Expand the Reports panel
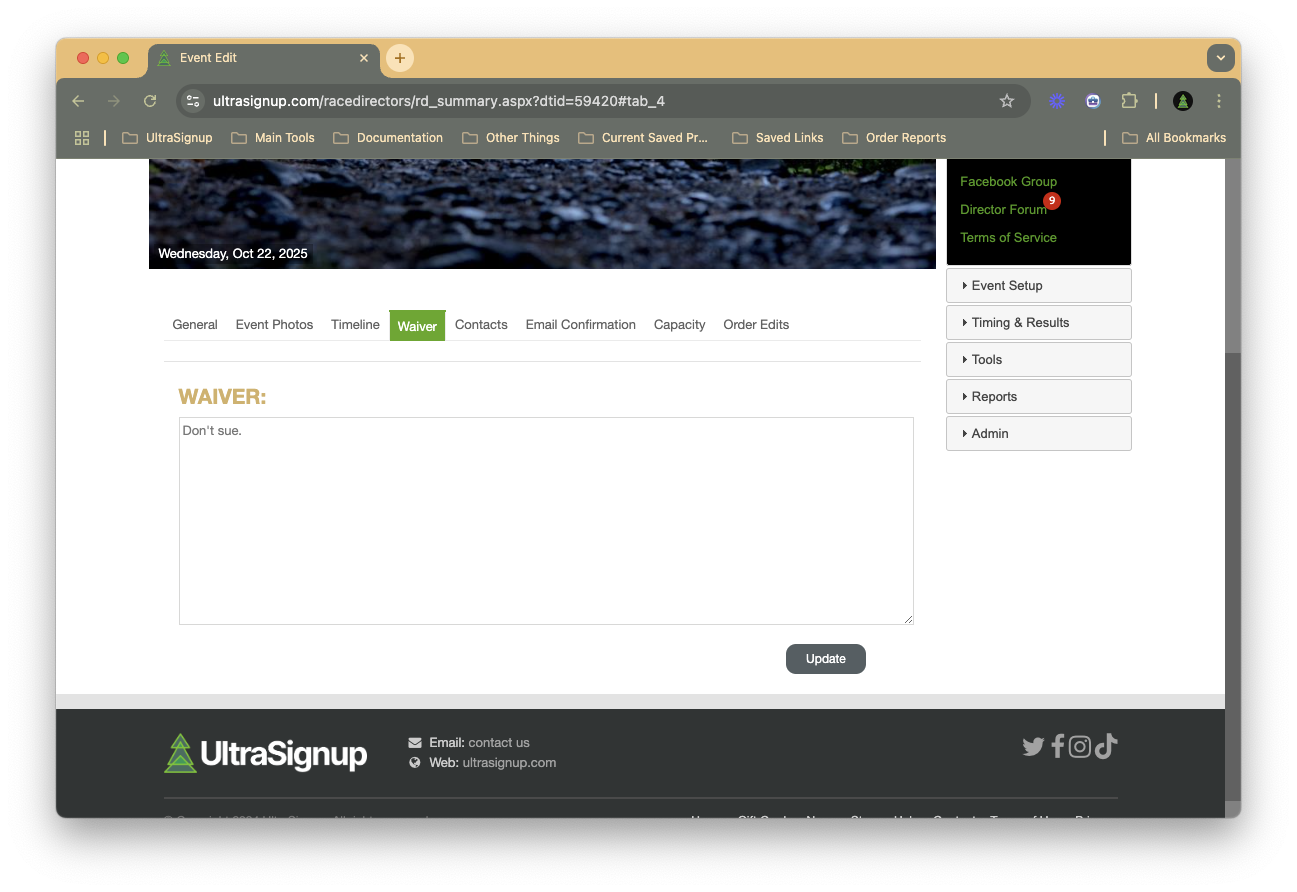 pyautogui.click(x=1038, y=397)
